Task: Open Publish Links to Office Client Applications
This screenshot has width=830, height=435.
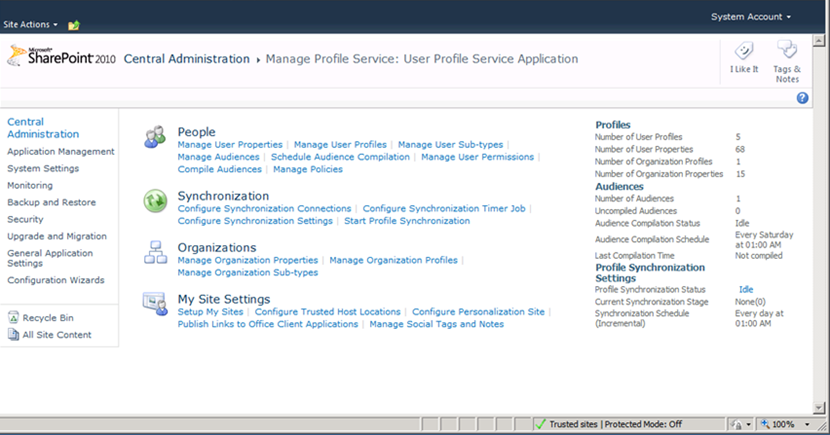Action: tap(268, 324)
